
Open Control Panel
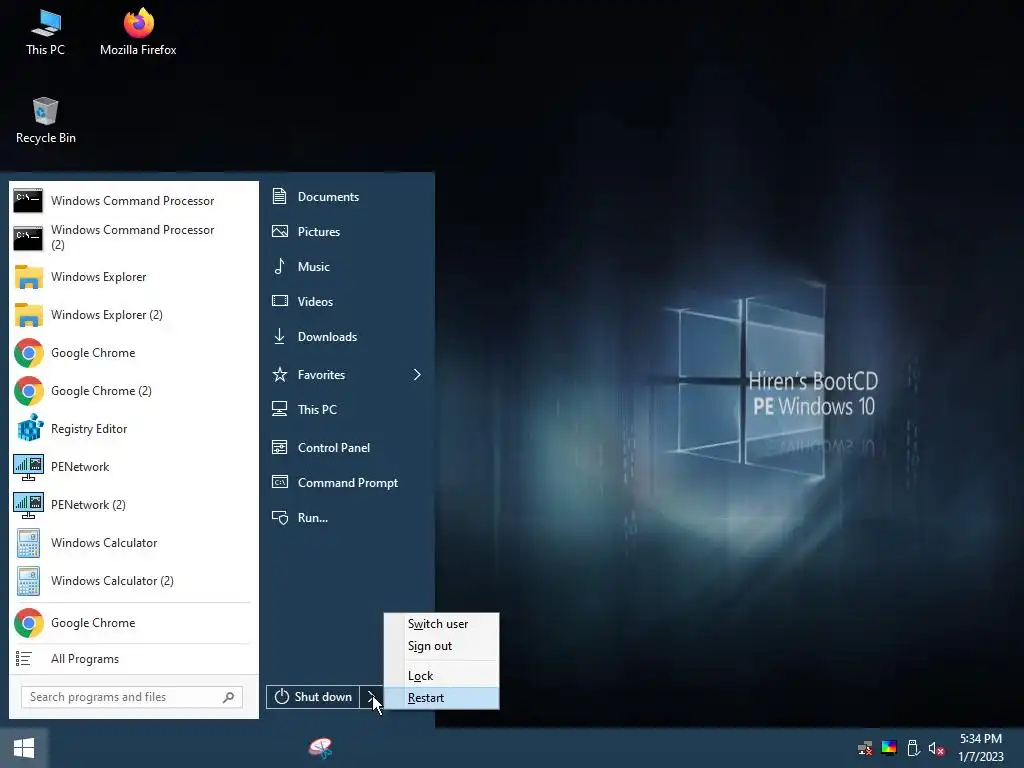pyautogui.click(x=347, y=447)
